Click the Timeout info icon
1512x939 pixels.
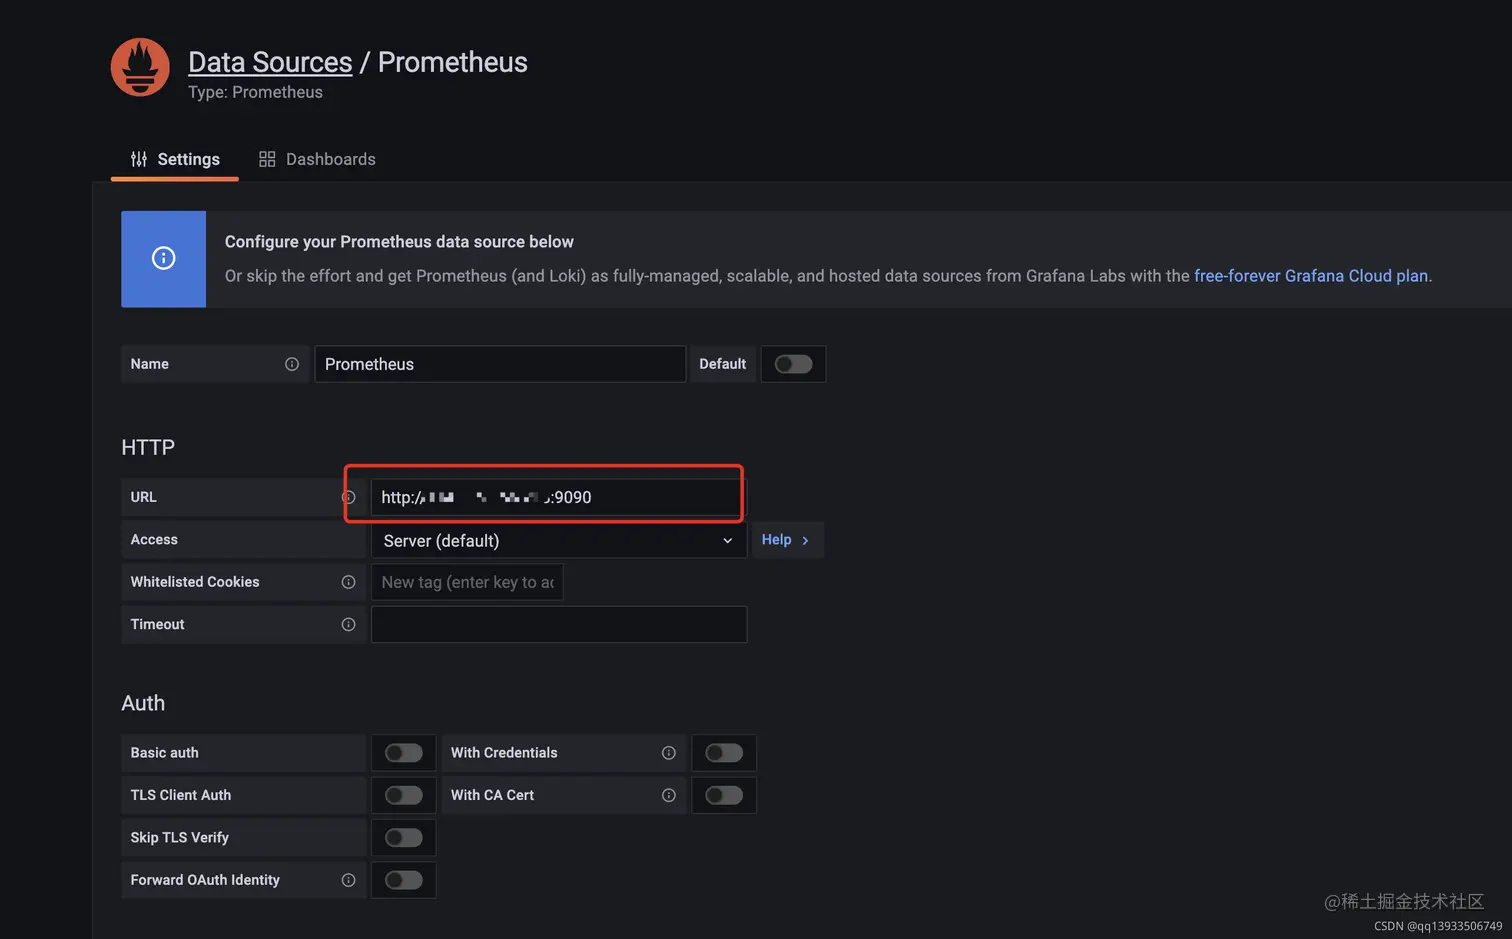(348, 624)
